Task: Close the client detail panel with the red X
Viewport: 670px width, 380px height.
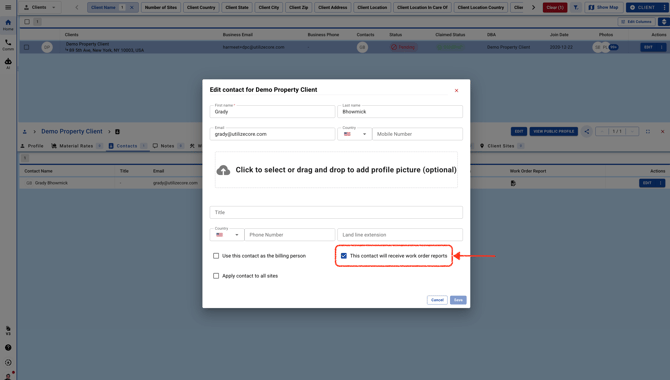Action: [662, 132]
